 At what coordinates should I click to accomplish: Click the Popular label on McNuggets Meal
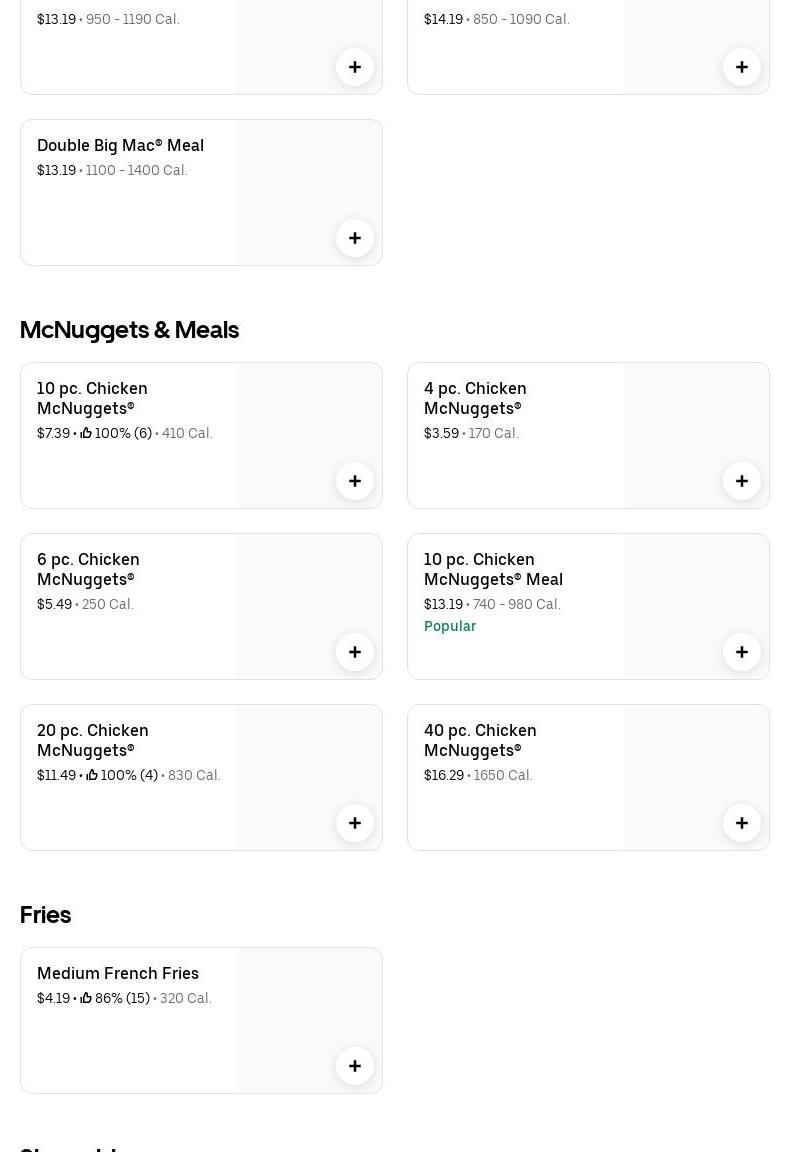coord(450,626)
